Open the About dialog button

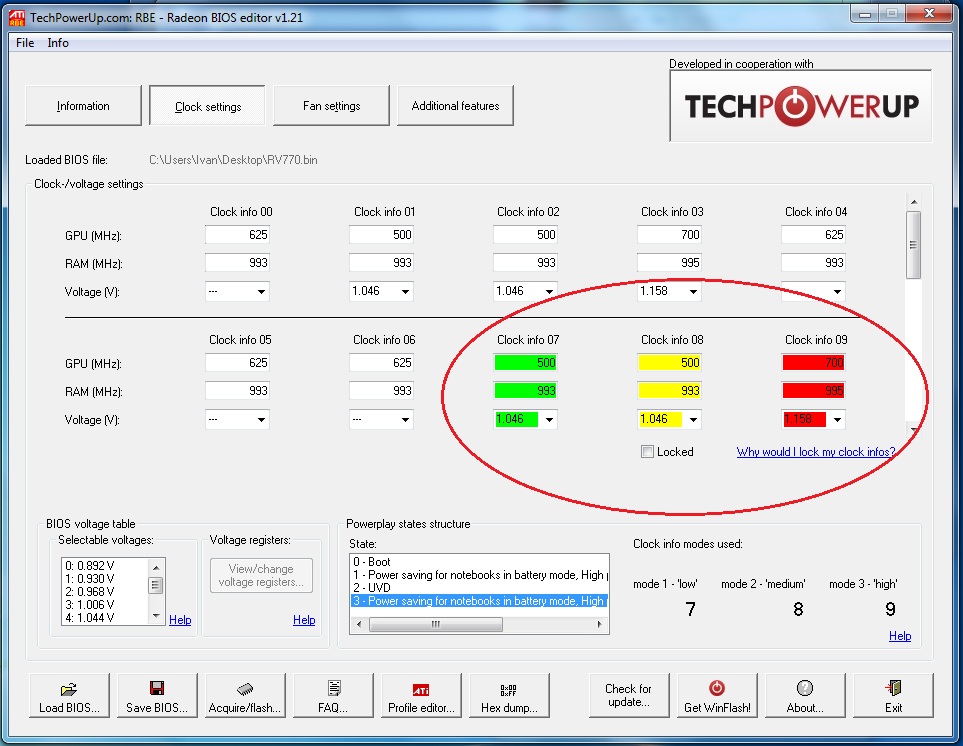click(x=805, y=696)
